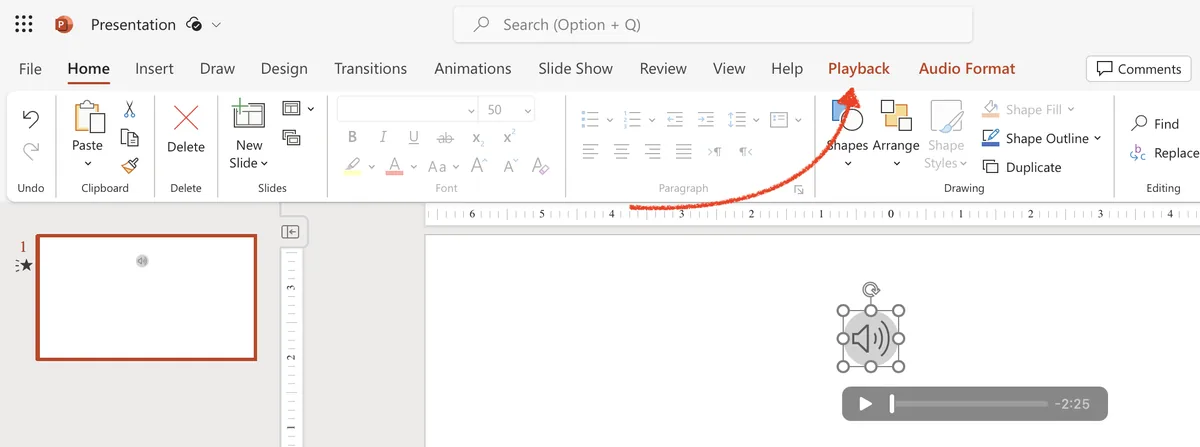This screenshot has height=447, width=1200.
Task: Click the Duplicate Slide icon under Layout
Action: tap(292, 138)
